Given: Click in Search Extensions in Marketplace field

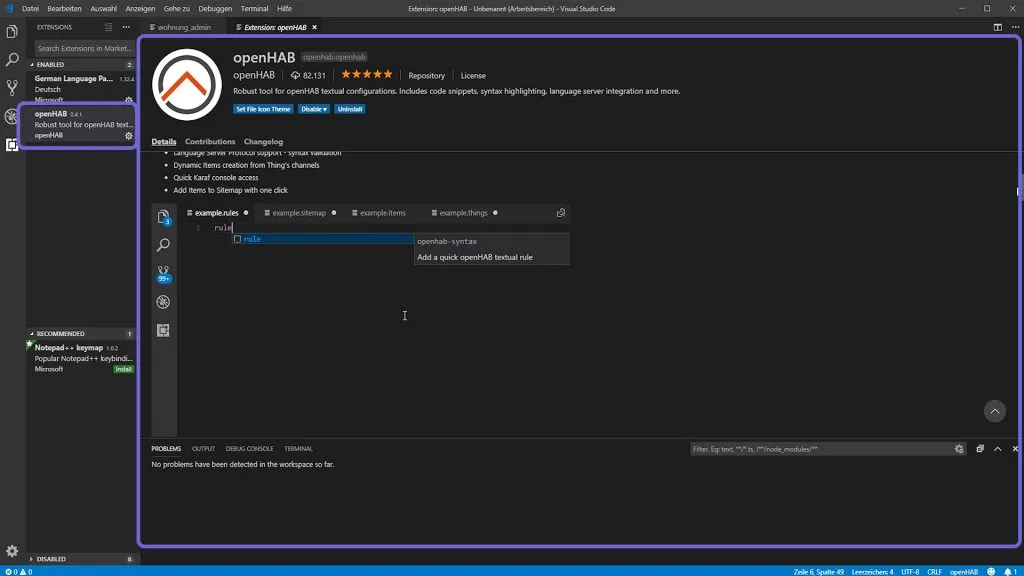Looking at the screenshot, I should [x=84, y=48].
